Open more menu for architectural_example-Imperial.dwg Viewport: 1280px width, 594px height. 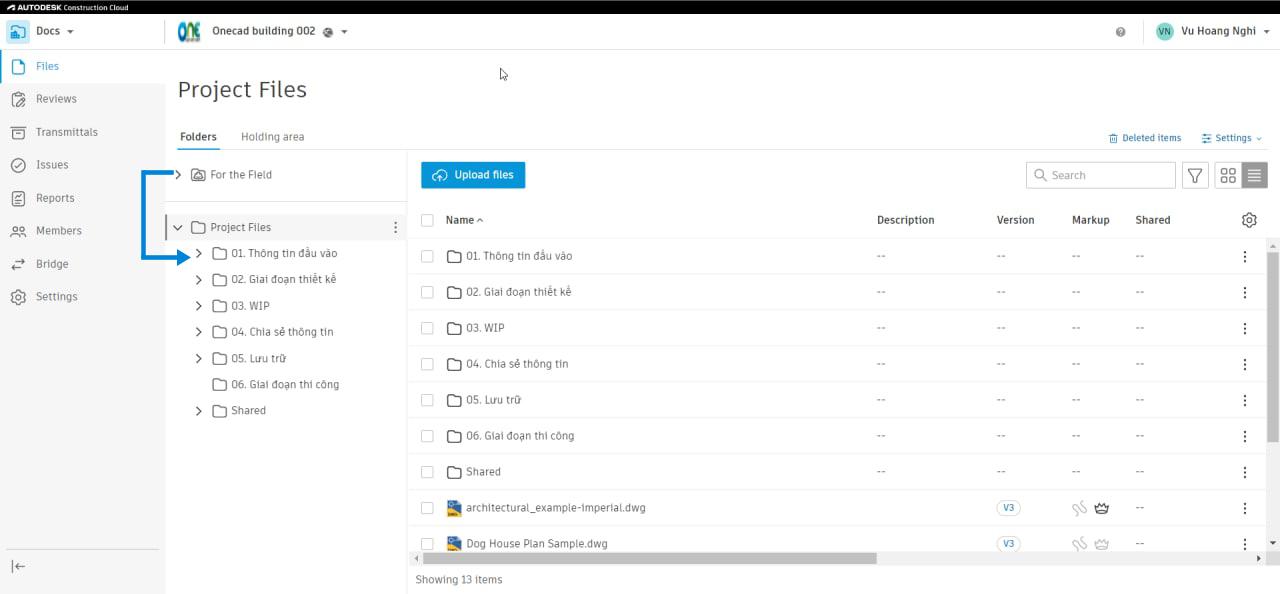[1245, 508]
